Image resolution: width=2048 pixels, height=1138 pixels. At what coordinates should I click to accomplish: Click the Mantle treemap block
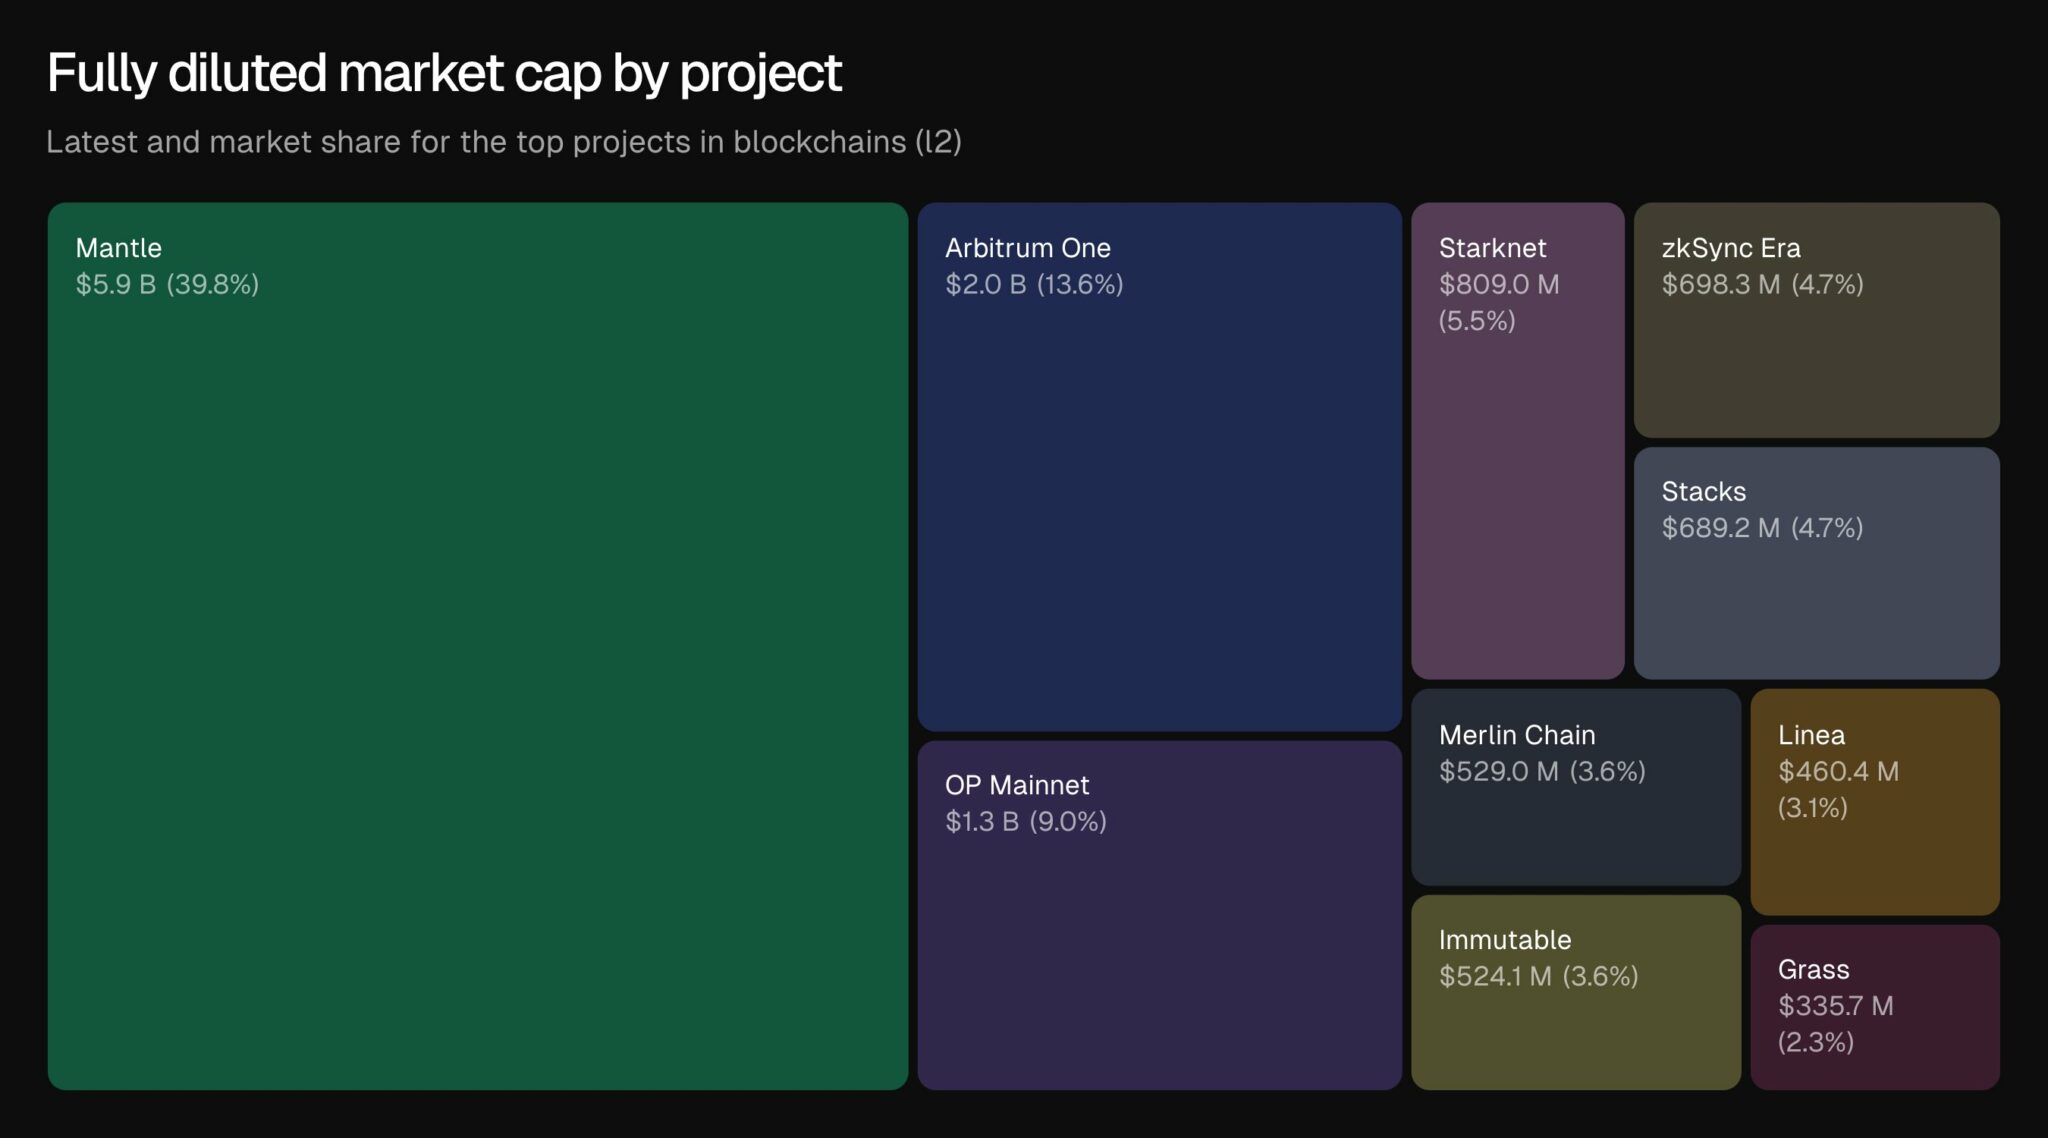(477, 646)
